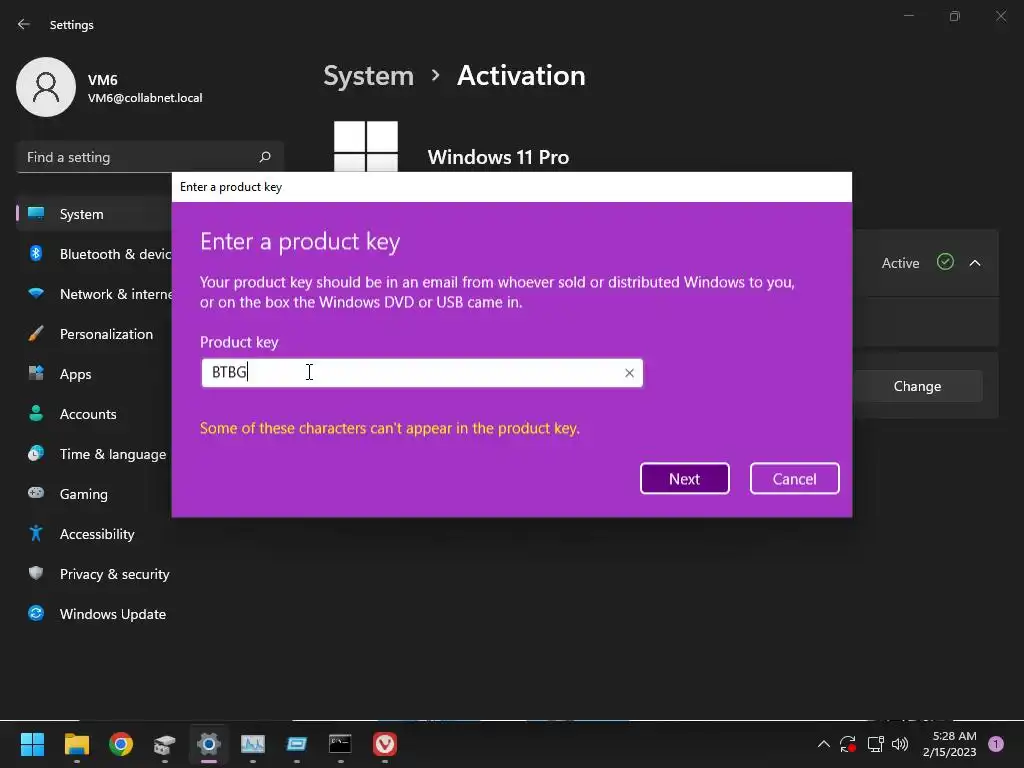Open the Windows Start menu
The height and width of the screenshot is (768, 1024).
pos(32,744)
